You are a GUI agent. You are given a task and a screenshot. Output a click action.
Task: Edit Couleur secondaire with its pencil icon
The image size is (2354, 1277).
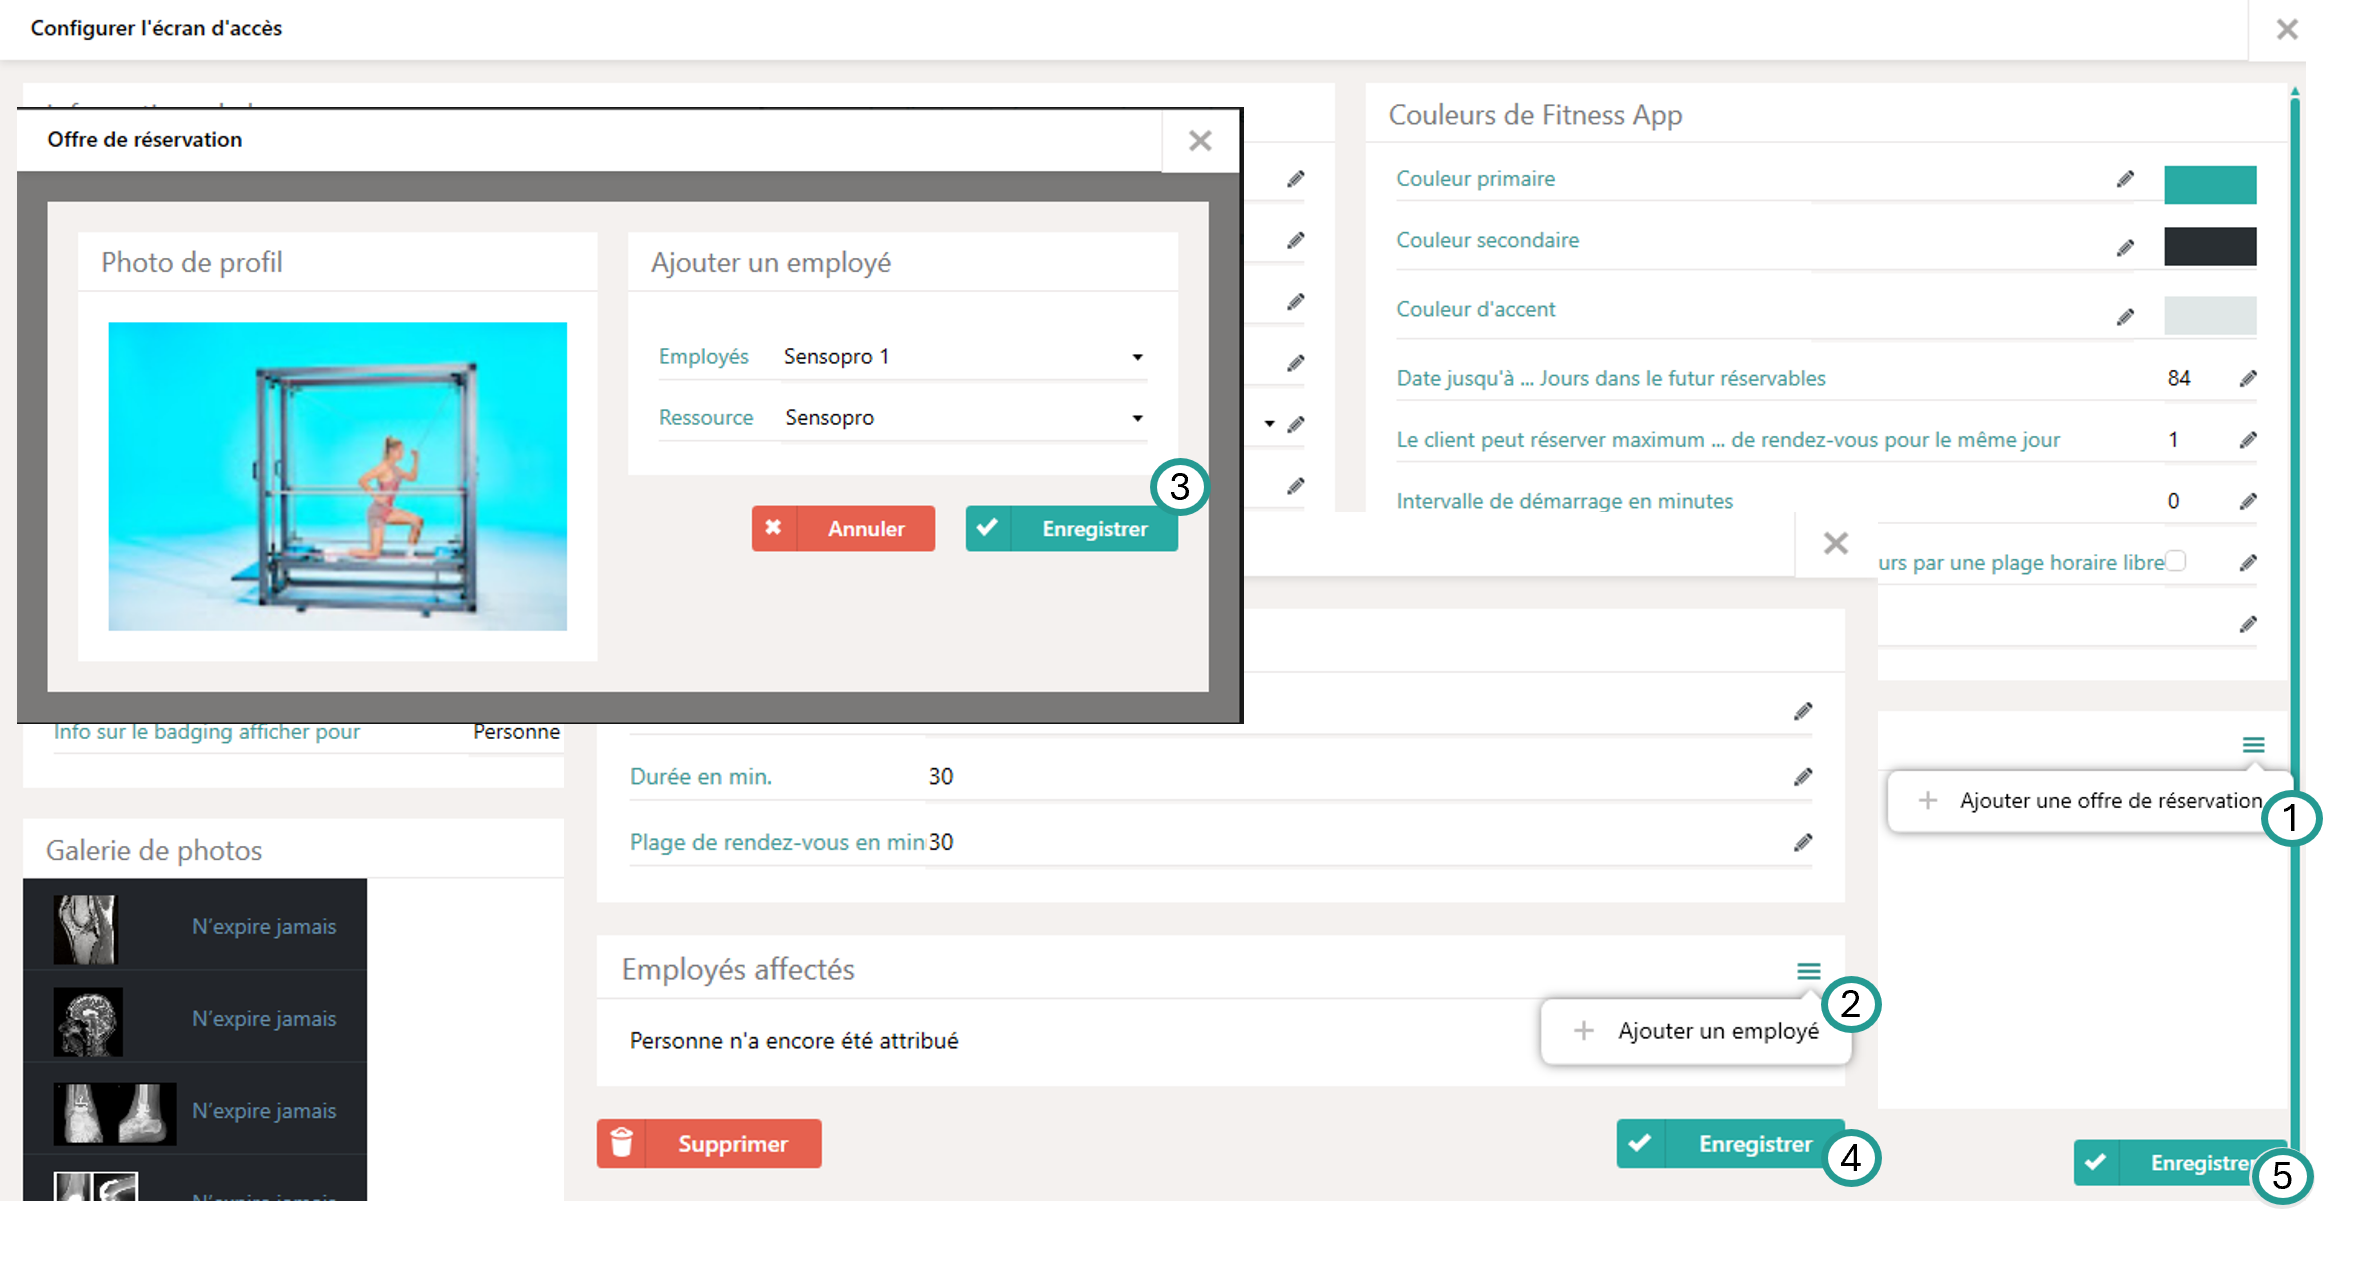[x=2125, y=248]
